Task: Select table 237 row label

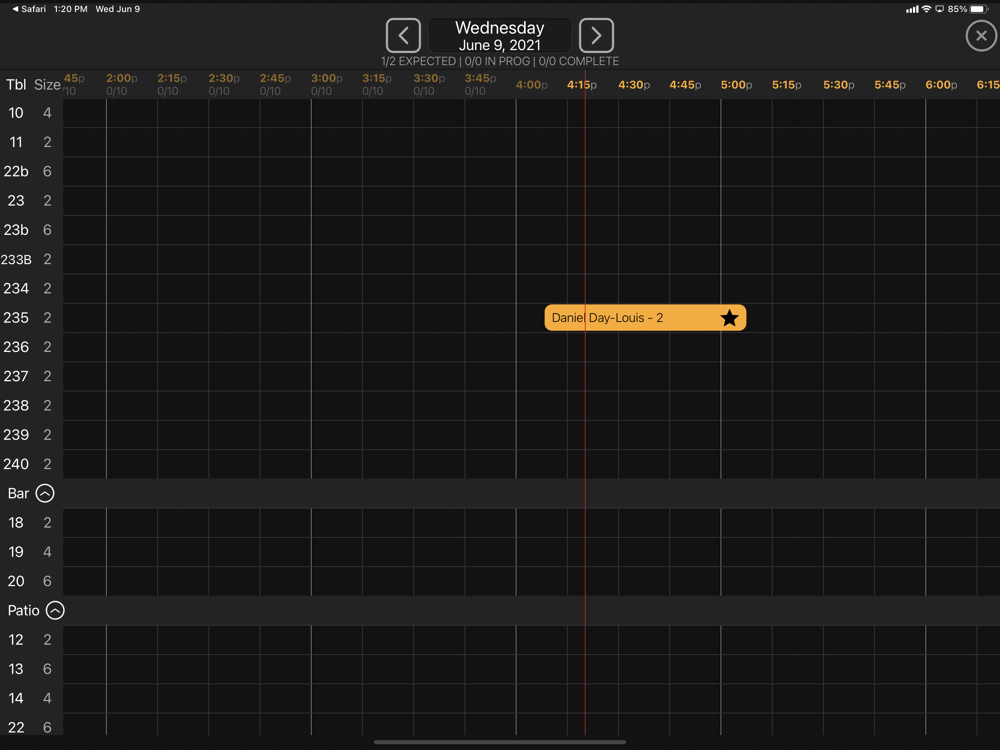Action: [16, 376]
